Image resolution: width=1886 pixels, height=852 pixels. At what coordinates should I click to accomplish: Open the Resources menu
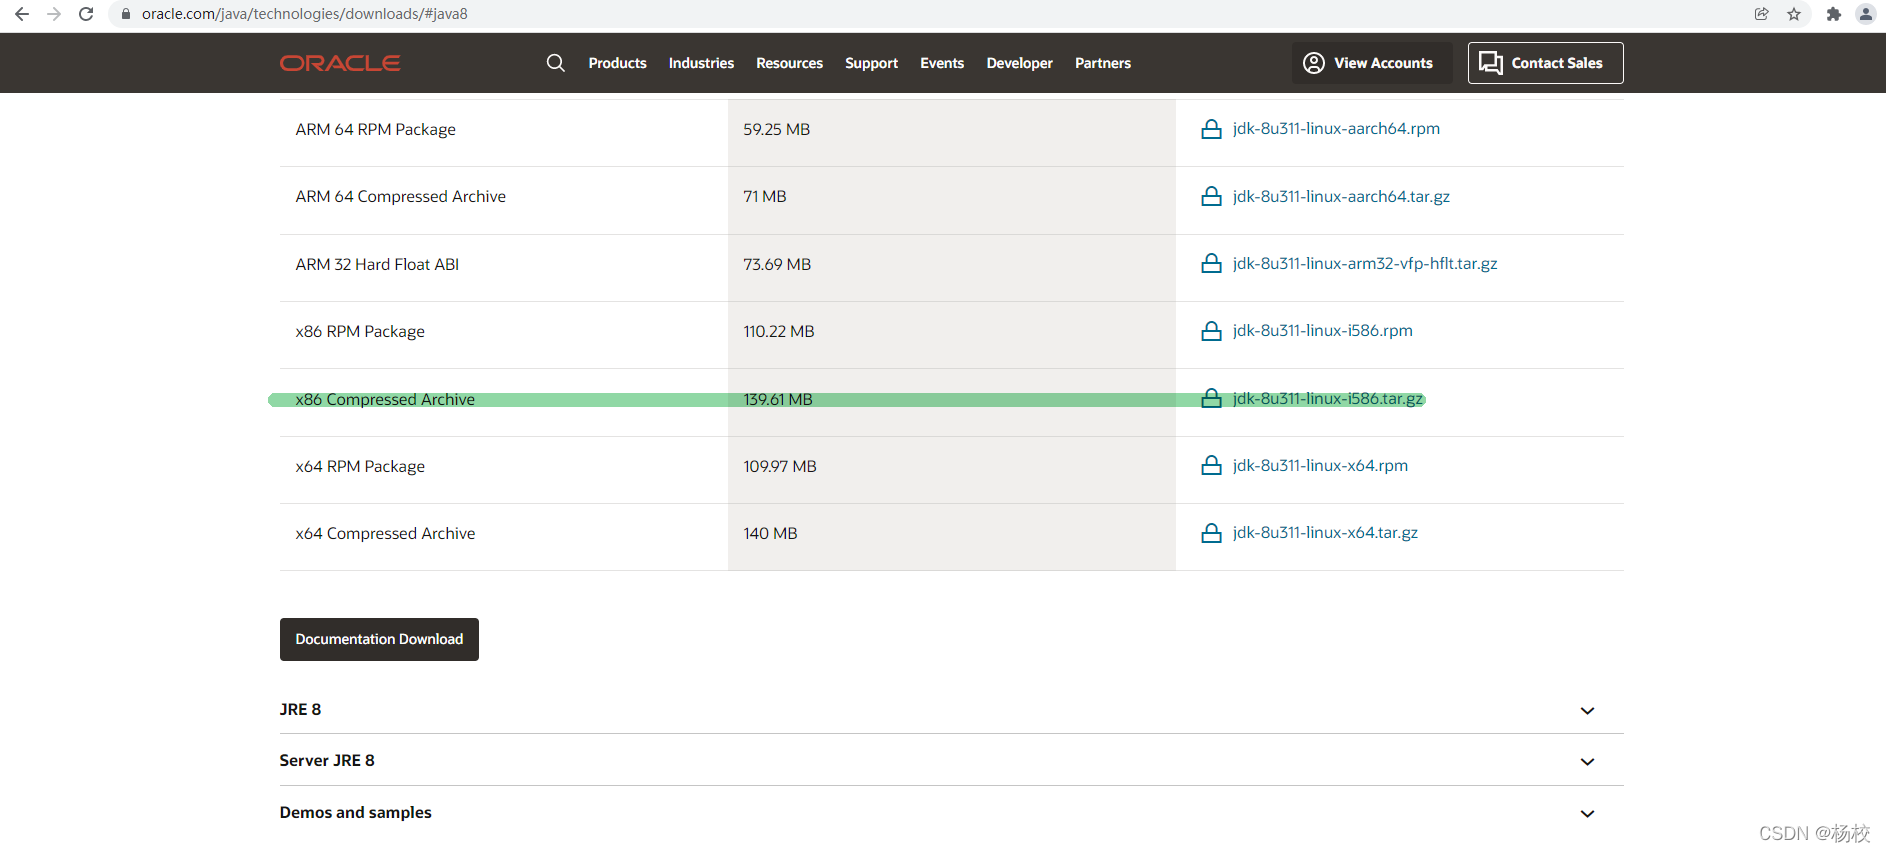pos(789,63)
